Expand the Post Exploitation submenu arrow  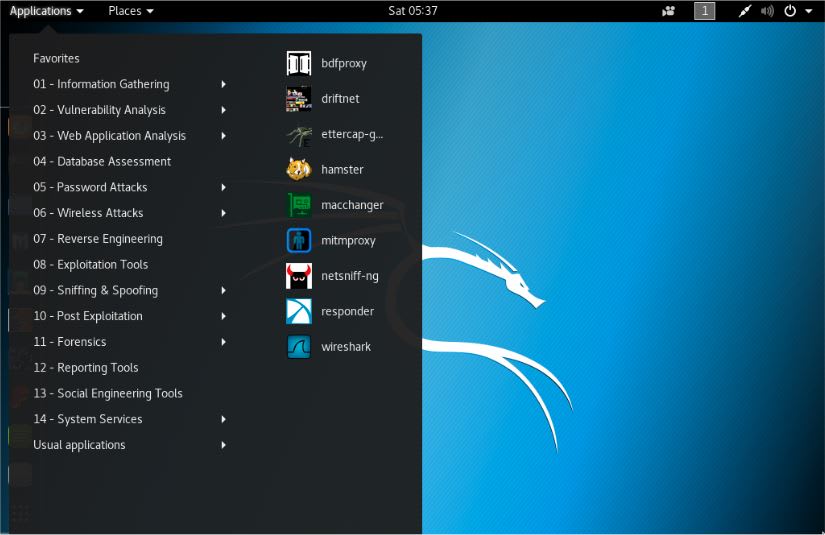[224, 316]
